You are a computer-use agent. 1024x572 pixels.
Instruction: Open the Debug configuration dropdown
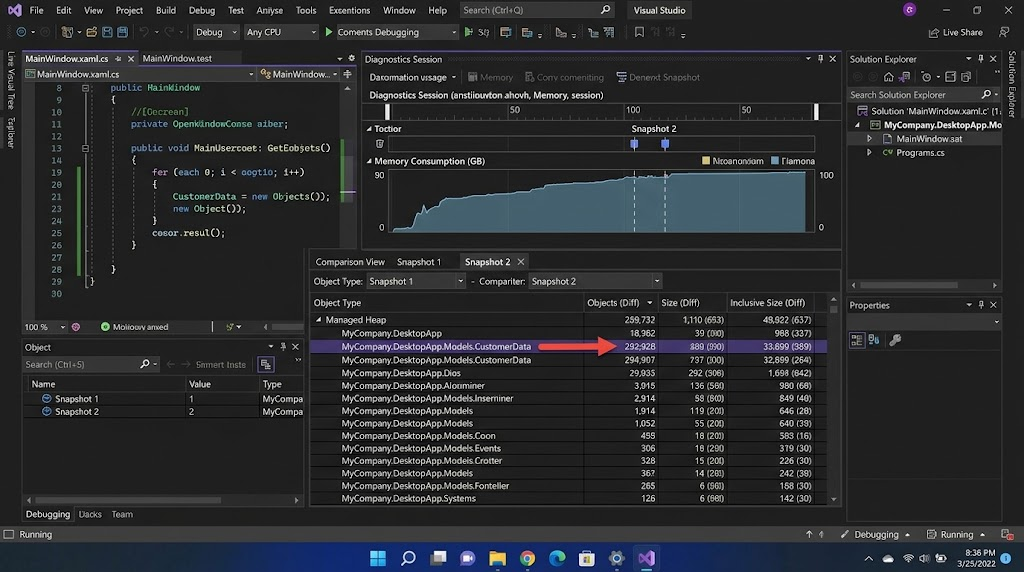(216, 32)
